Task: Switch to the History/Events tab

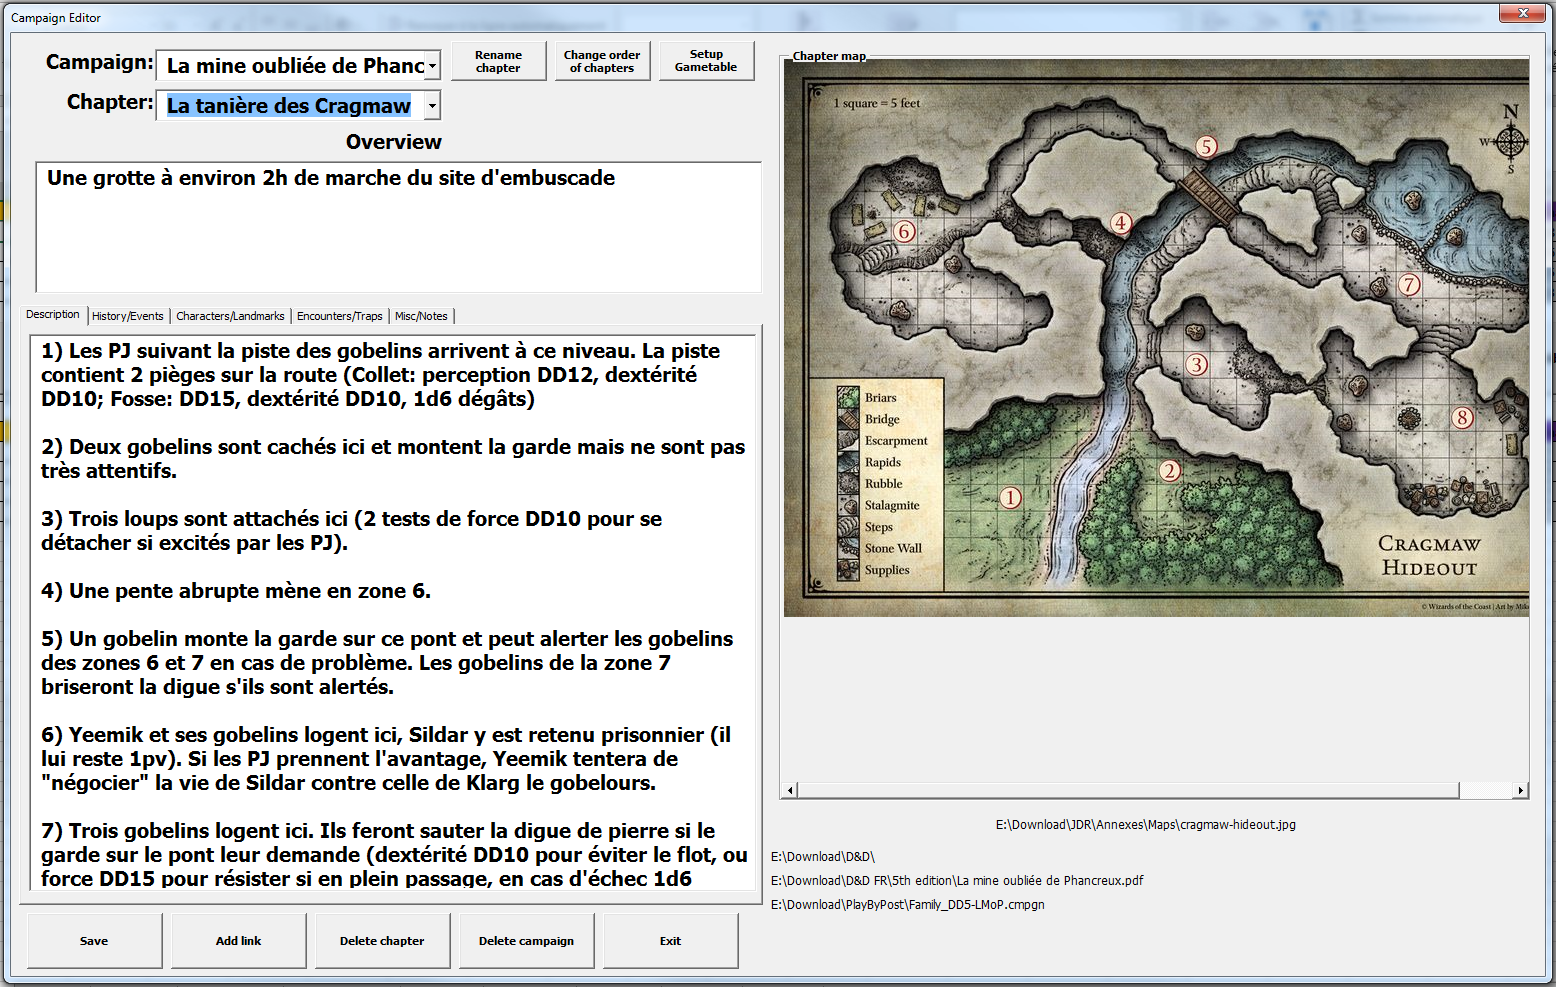Action: (128, 316)
